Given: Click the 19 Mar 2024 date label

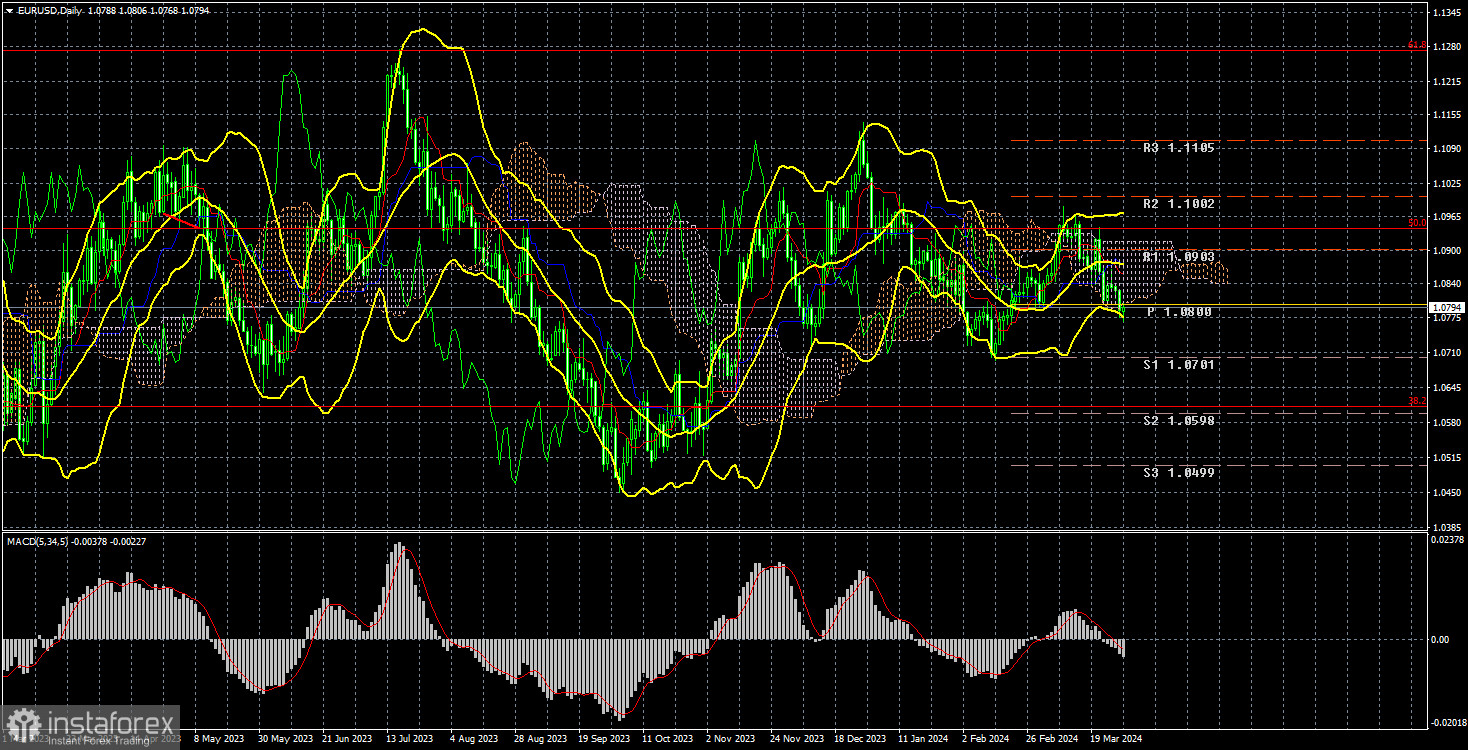Looking at the screenshot, I should (x=1118, y=739).
